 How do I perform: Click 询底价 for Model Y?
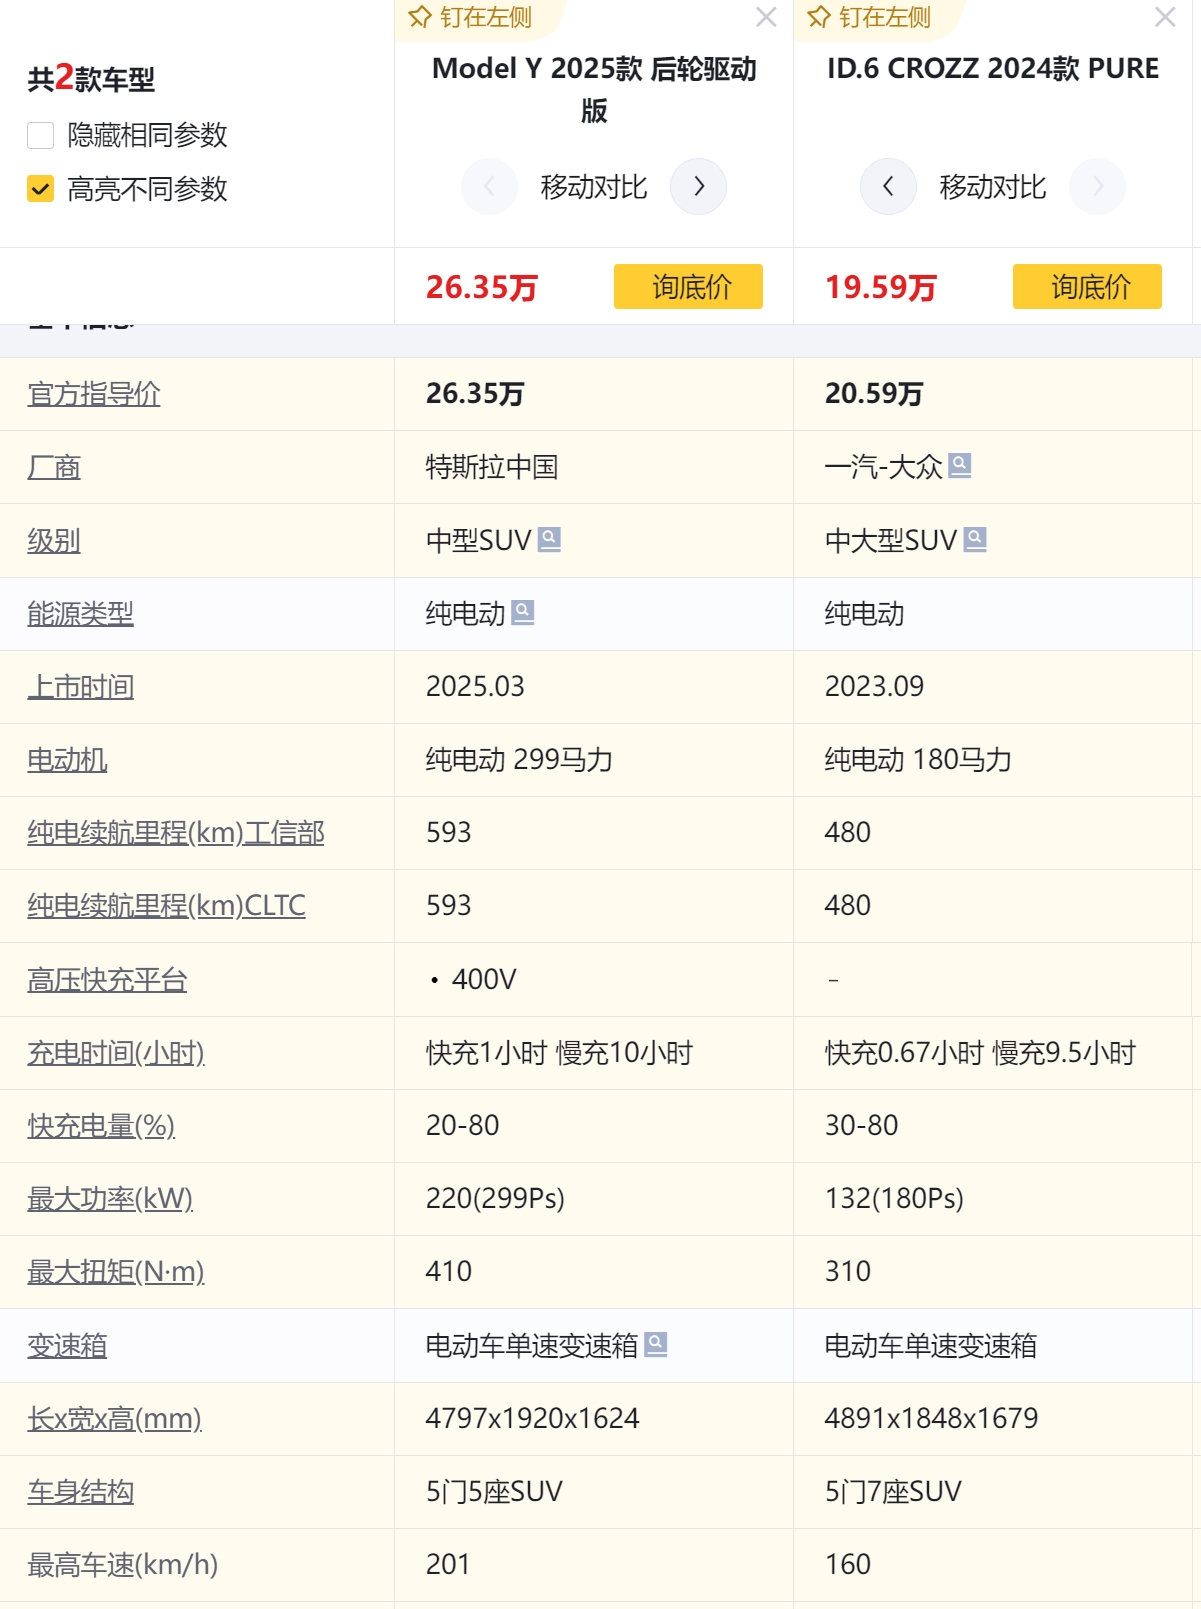tap(688, 287)
